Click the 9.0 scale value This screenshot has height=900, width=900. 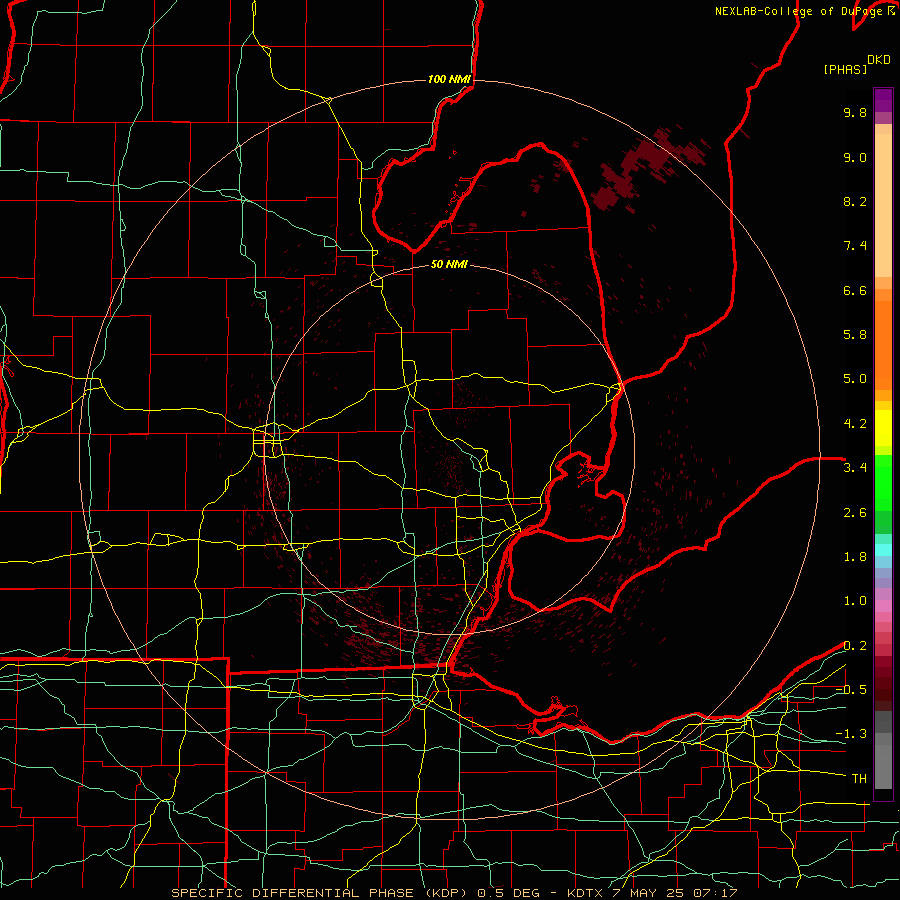point(855,158)
